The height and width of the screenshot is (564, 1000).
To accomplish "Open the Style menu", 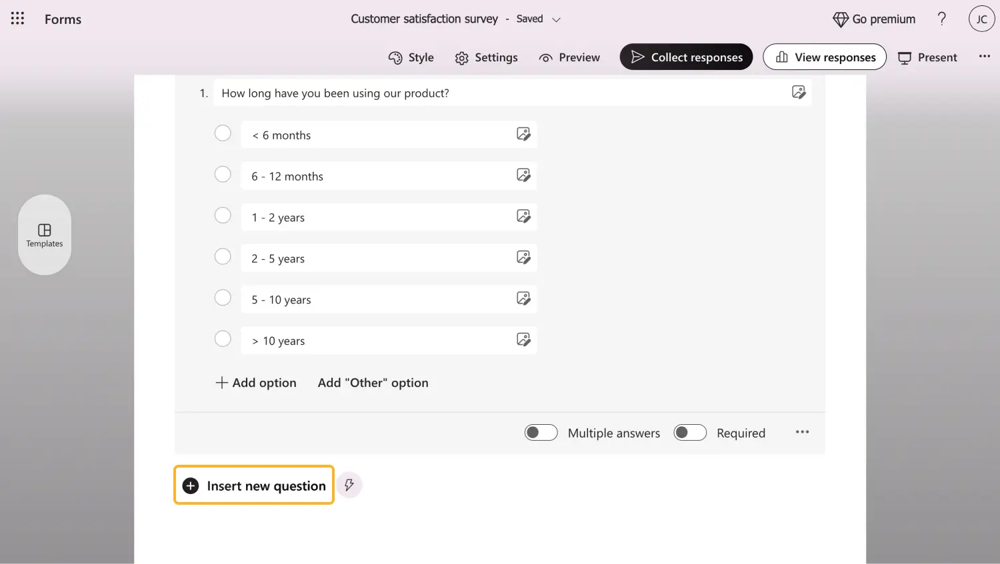I will point(411,57).
